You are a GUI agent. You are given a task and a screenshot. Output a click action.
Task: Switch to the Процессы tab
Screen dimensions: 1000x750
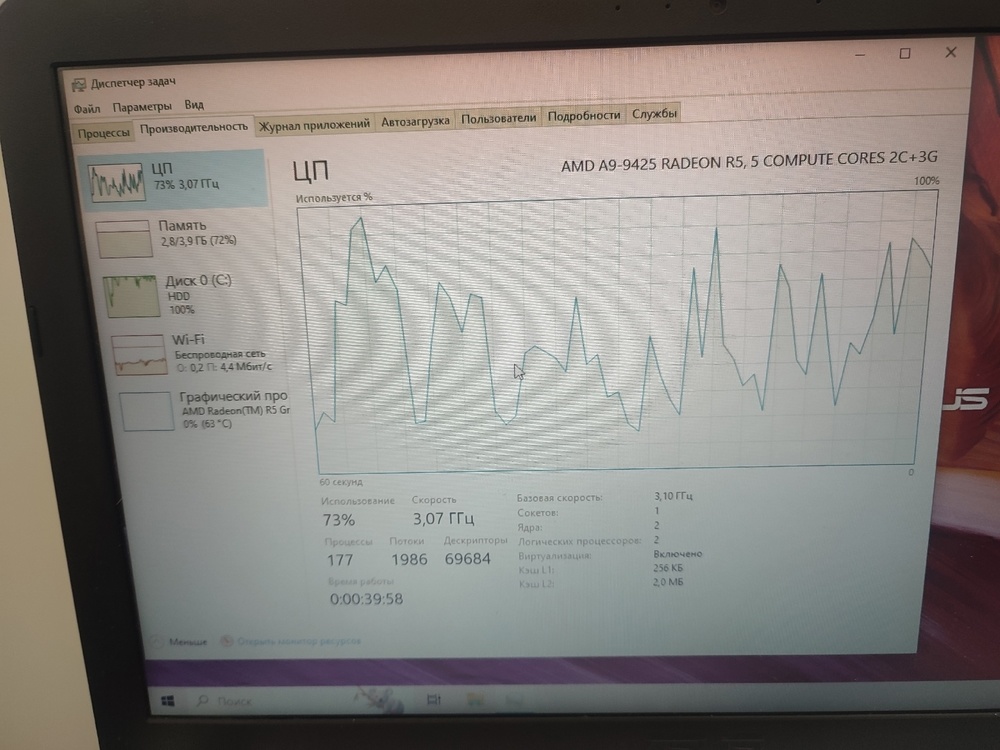pos(104,132)
